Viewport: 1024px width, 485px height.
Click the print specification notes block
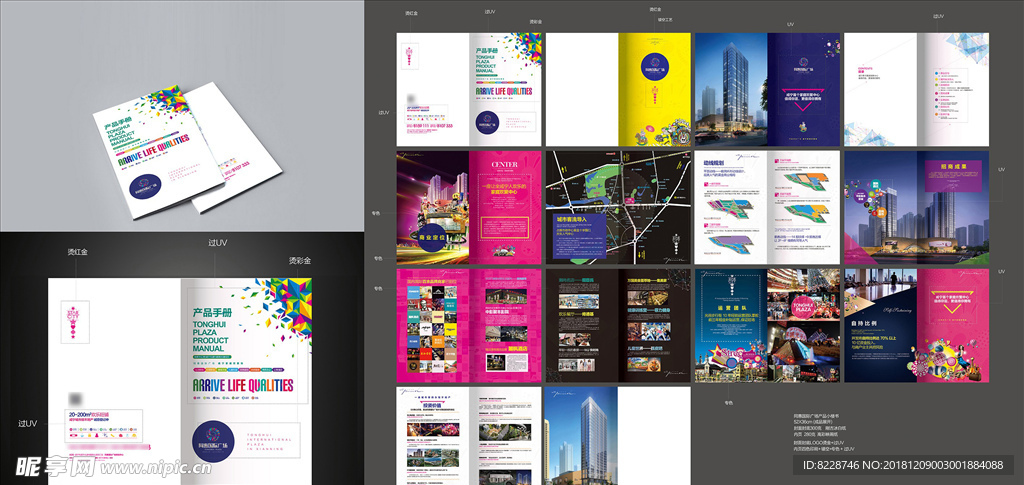(x=824, y=432)
